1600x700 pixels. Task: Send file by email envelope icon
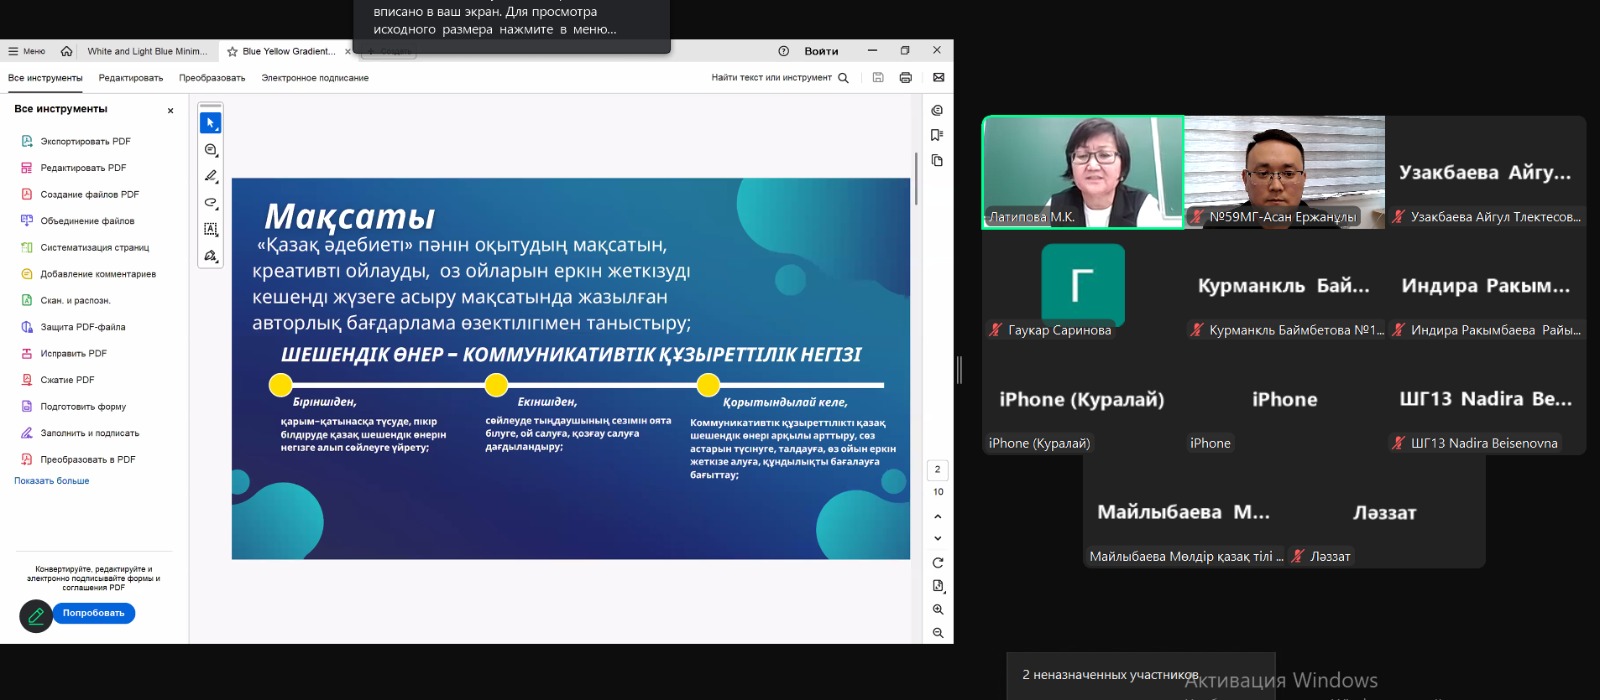coord(938,78)
